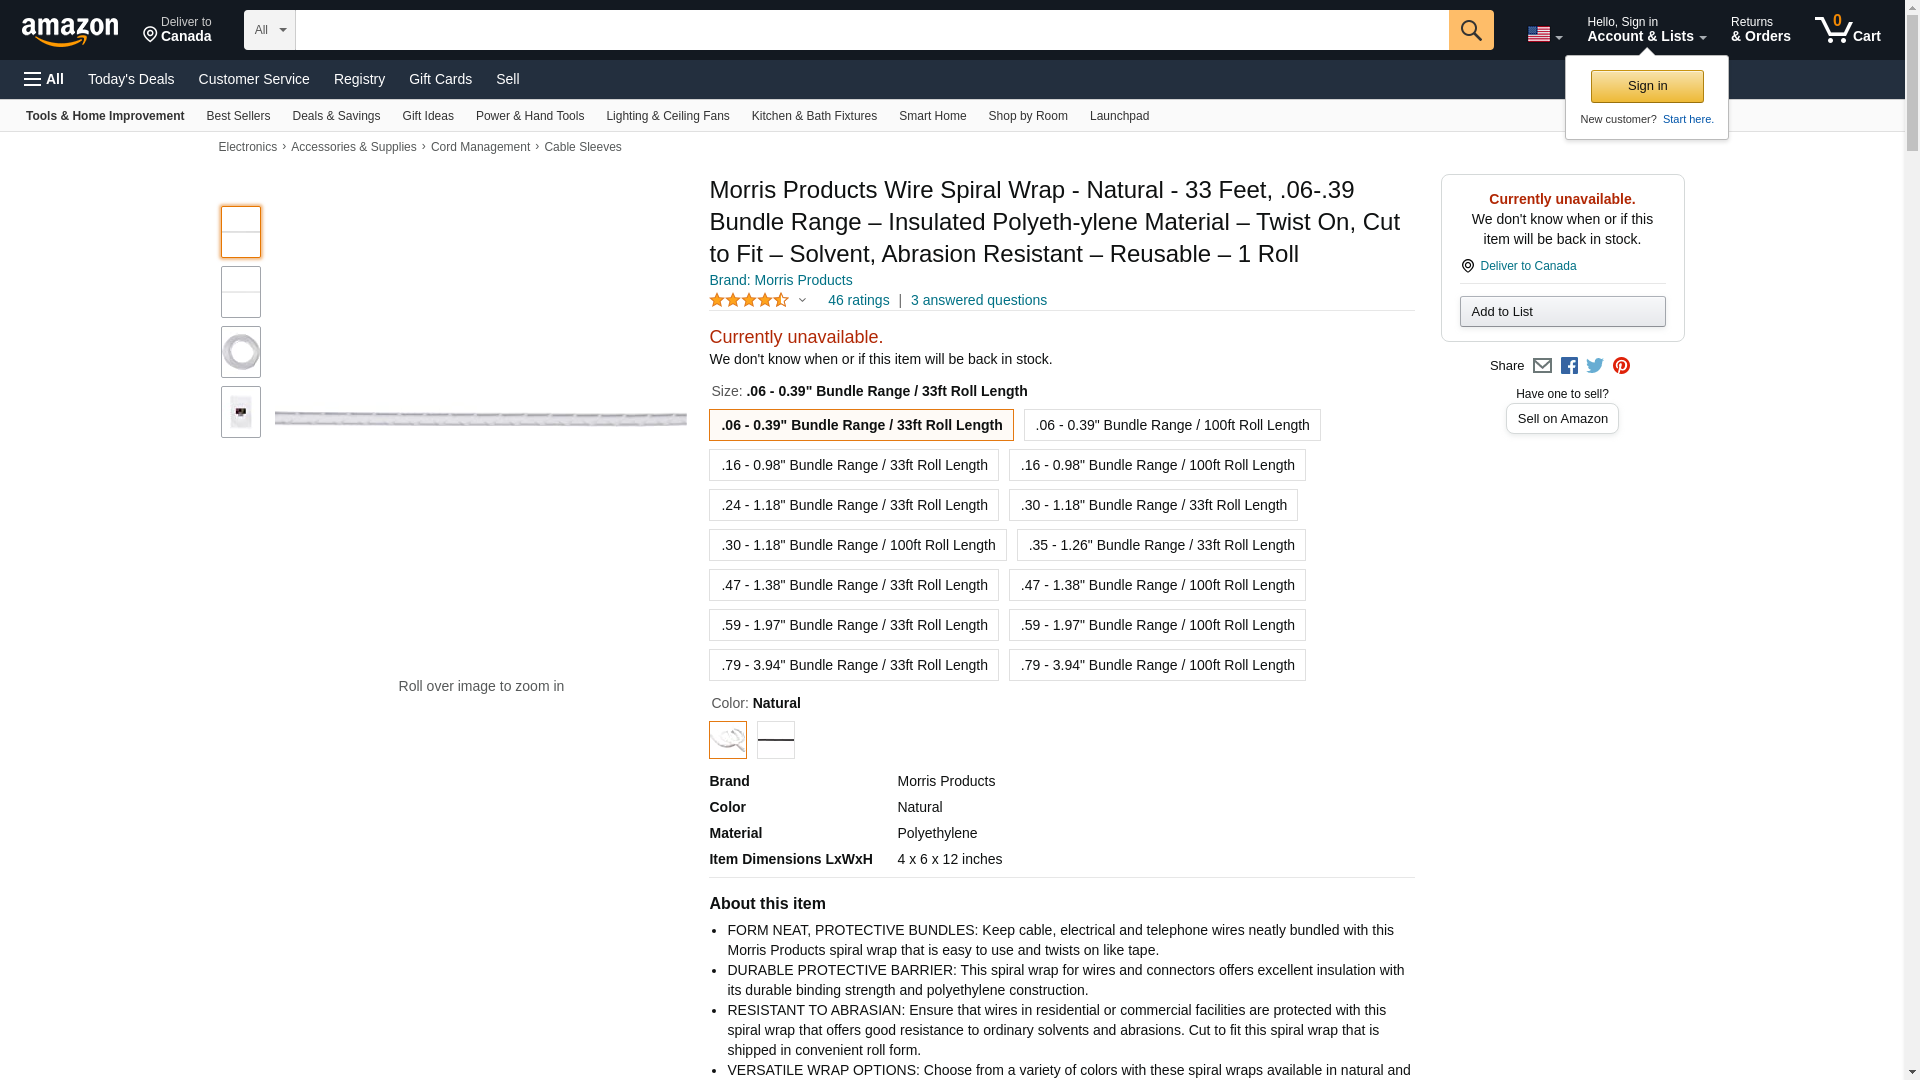Open the country flag language dropdown

pos(1544,34)
